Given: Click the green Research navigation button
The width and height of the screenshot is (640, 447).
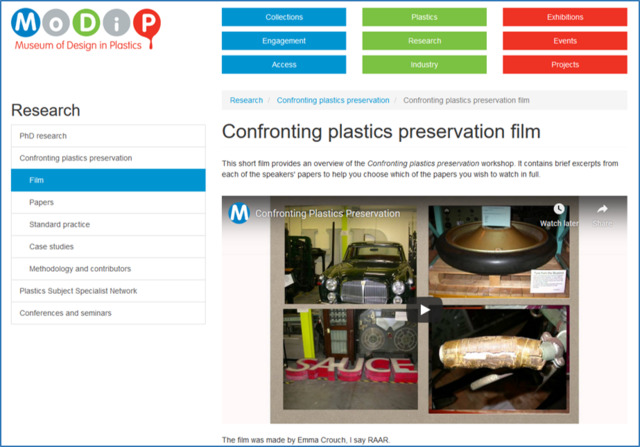Looking at the screenshot, I should 424,41.
